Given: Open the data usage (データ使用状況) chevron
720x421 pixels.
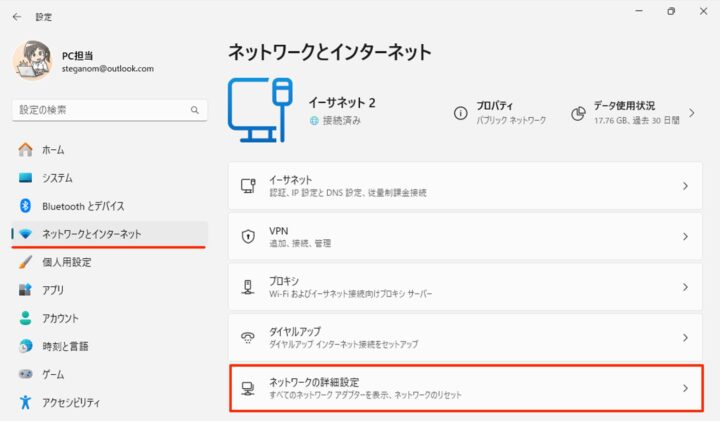Looking at the screenshot, I should point(692,113).
